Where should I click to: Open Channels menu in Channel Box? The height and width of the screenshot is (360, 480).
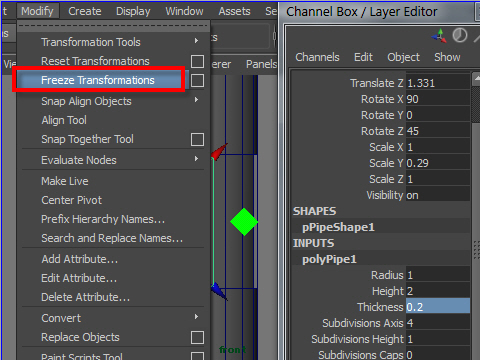(317, 57)
